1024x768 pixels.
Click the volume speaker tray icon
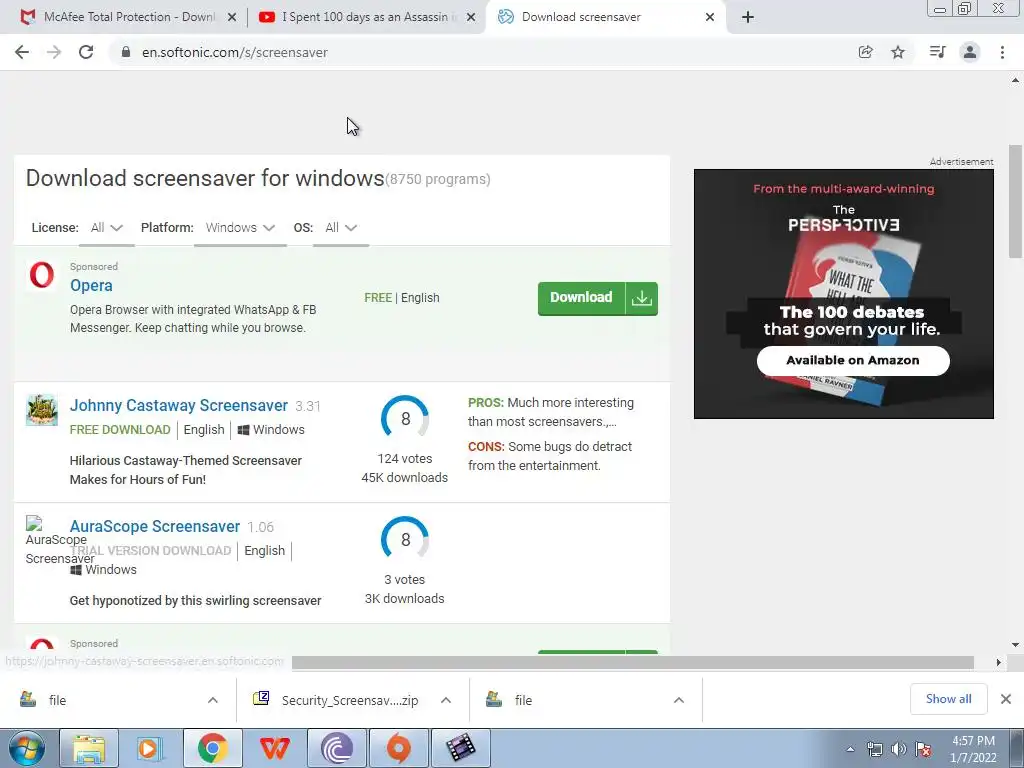coord(899,749)
